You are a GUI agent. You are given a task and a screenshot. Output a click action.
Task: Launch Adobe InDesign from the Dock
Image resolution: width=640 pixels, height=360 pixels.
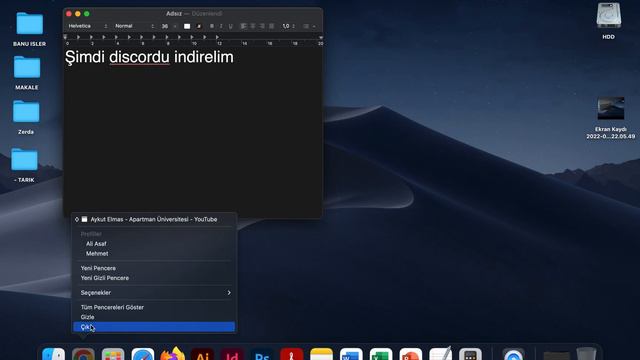[x=232, y=354]
